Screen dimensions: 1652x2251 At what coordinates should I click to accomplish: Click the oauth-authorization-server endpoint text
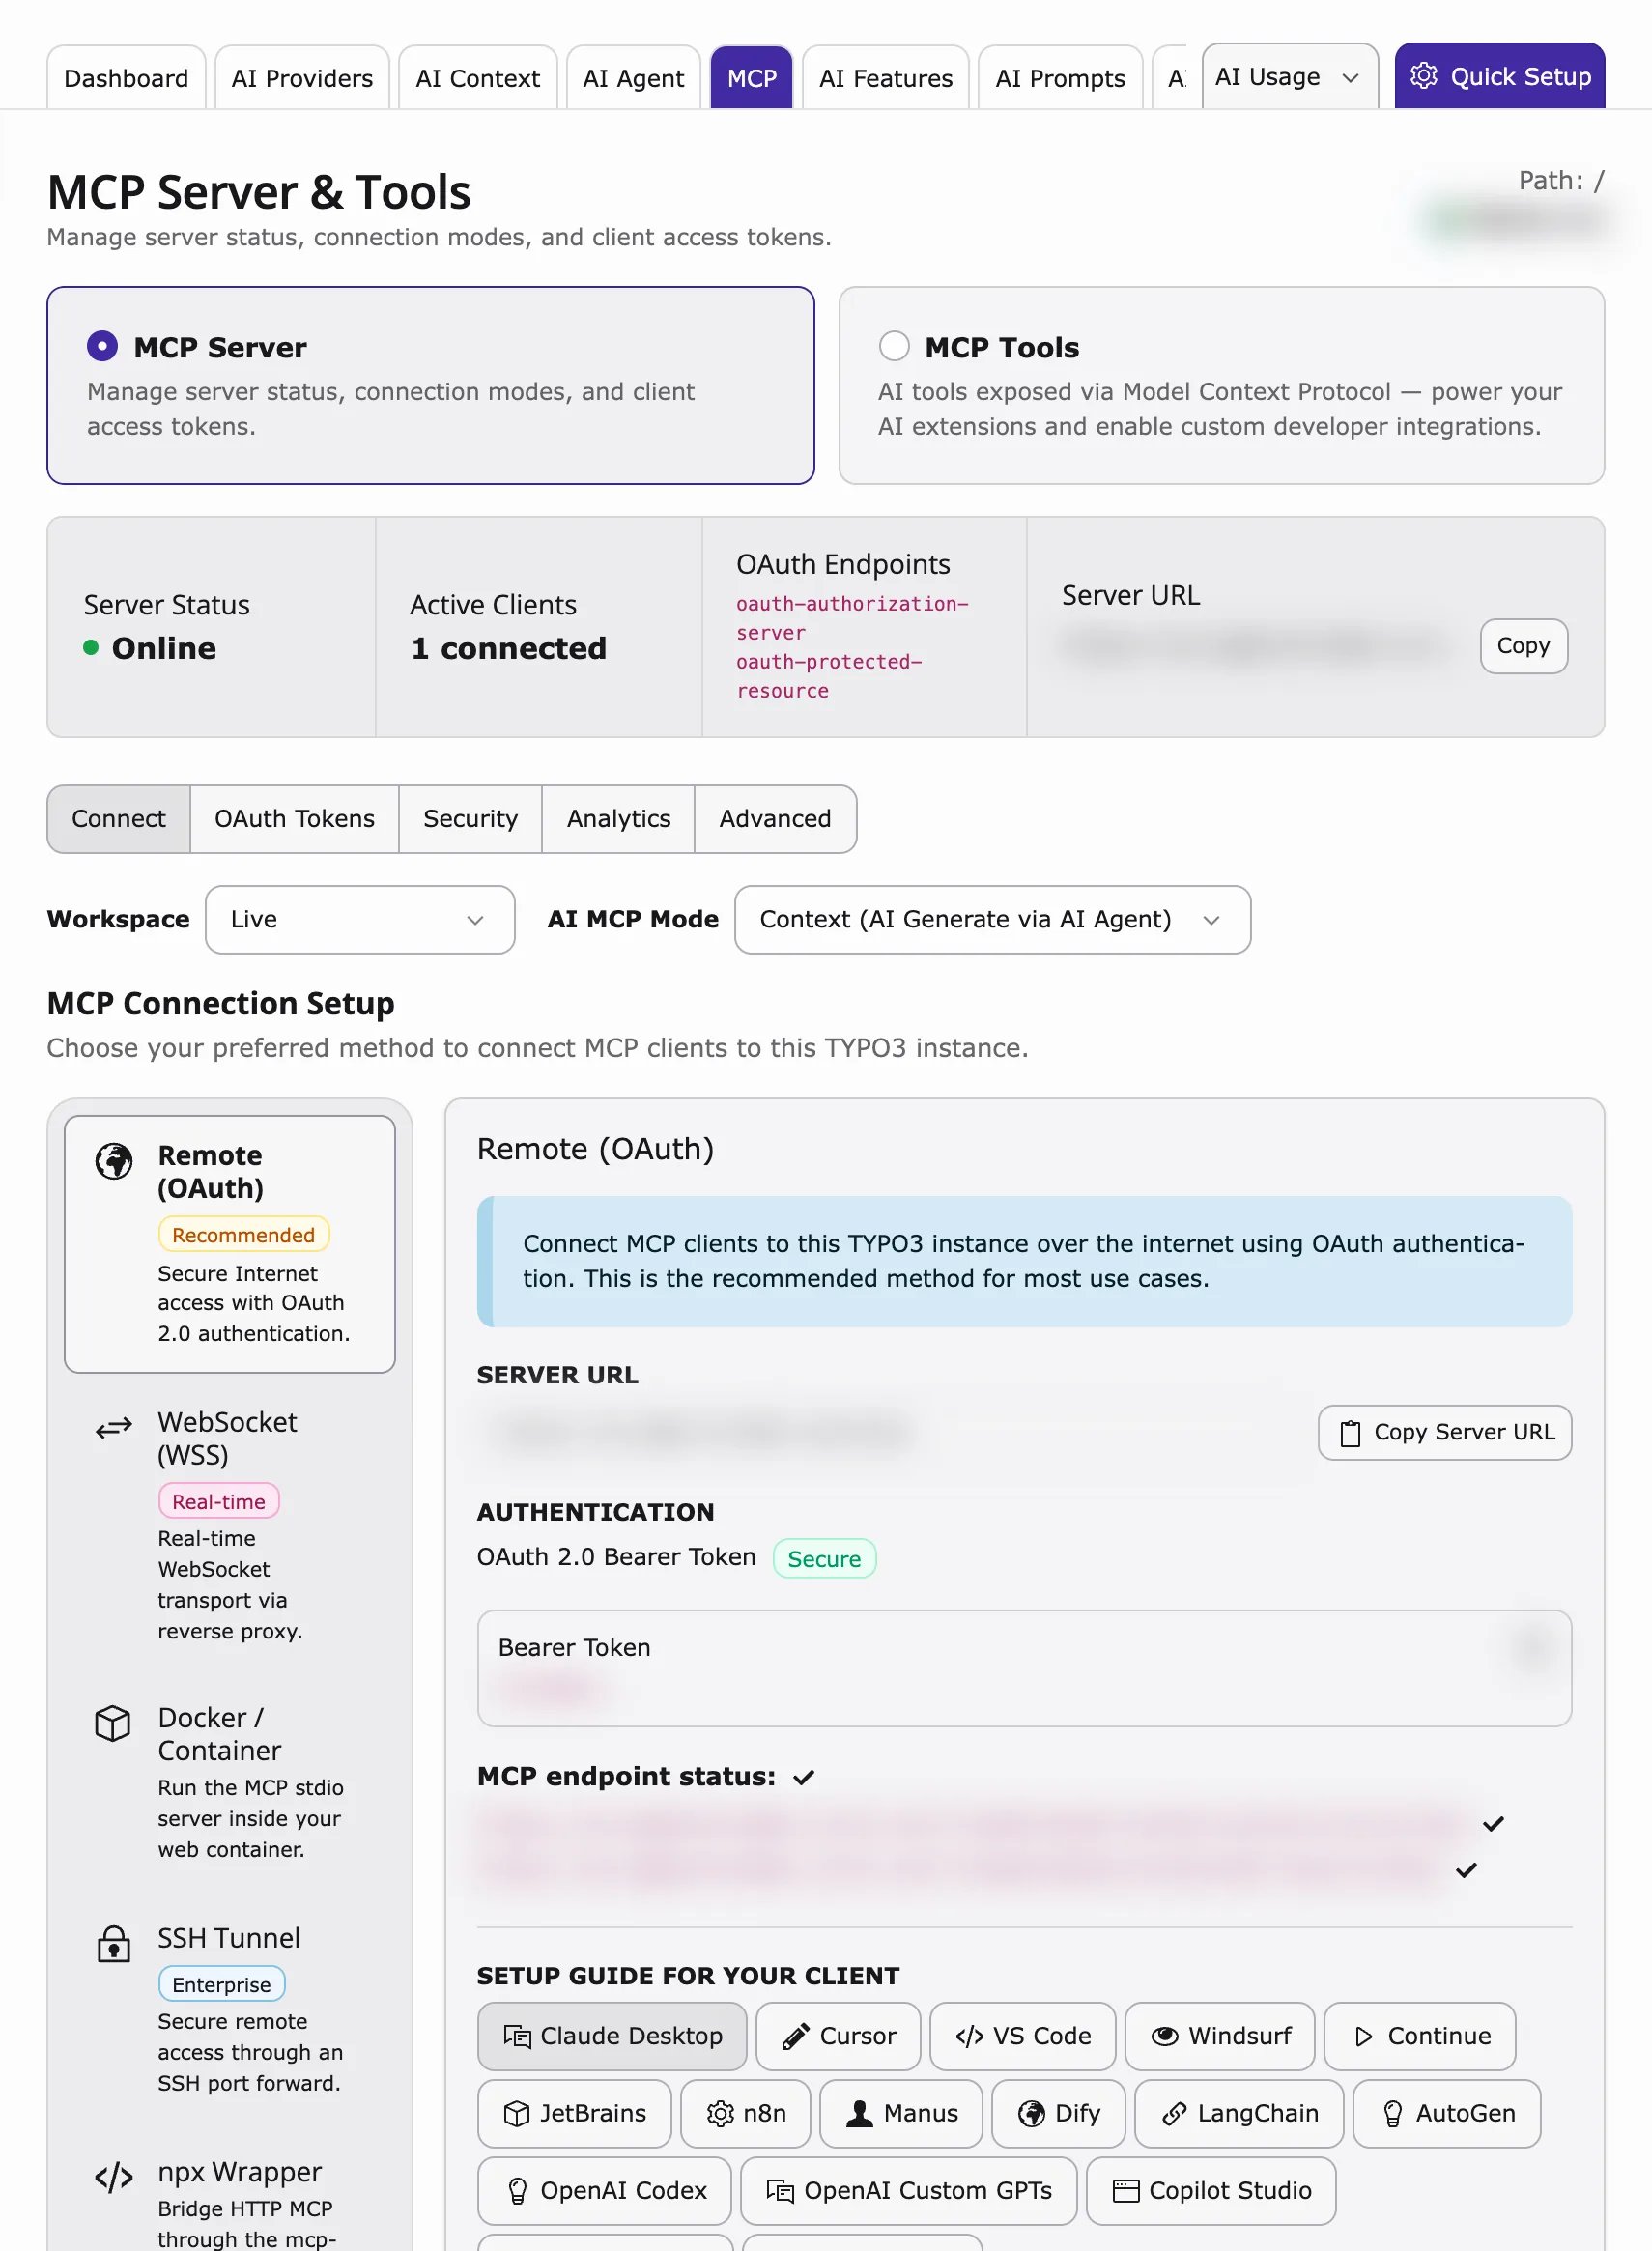point(852,618)
